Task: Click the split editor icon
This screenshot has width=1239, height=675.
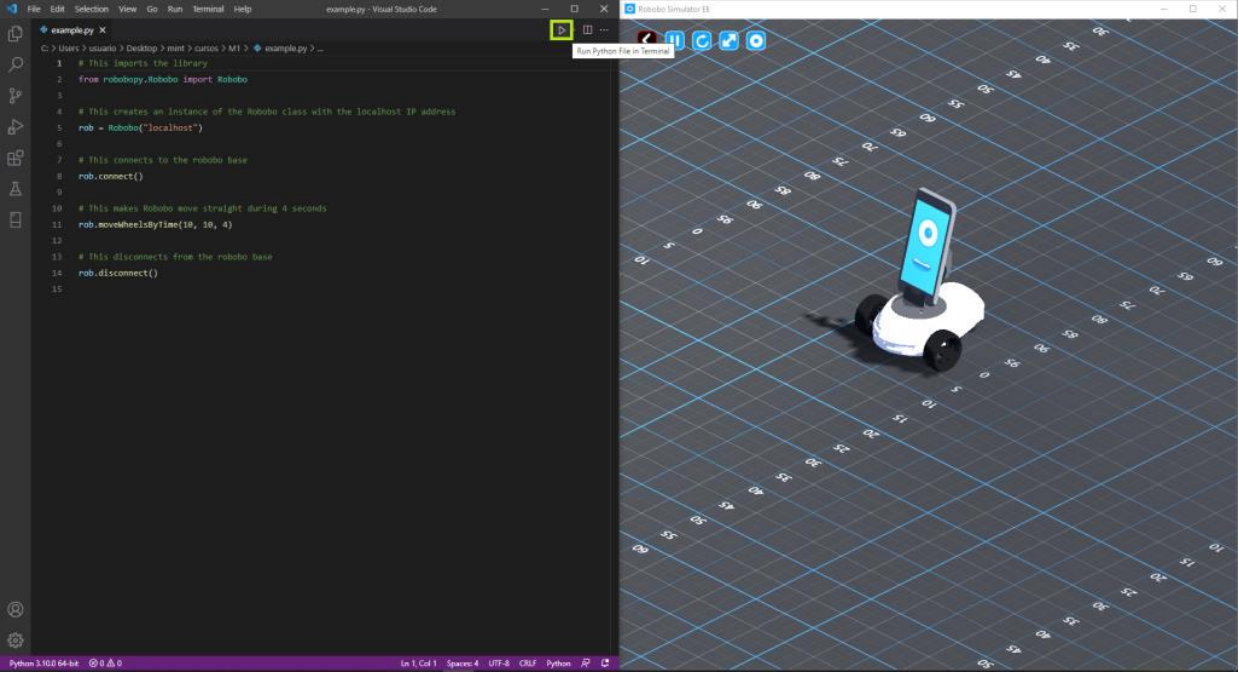Action: pyautogui.click(x=587, y=30)
